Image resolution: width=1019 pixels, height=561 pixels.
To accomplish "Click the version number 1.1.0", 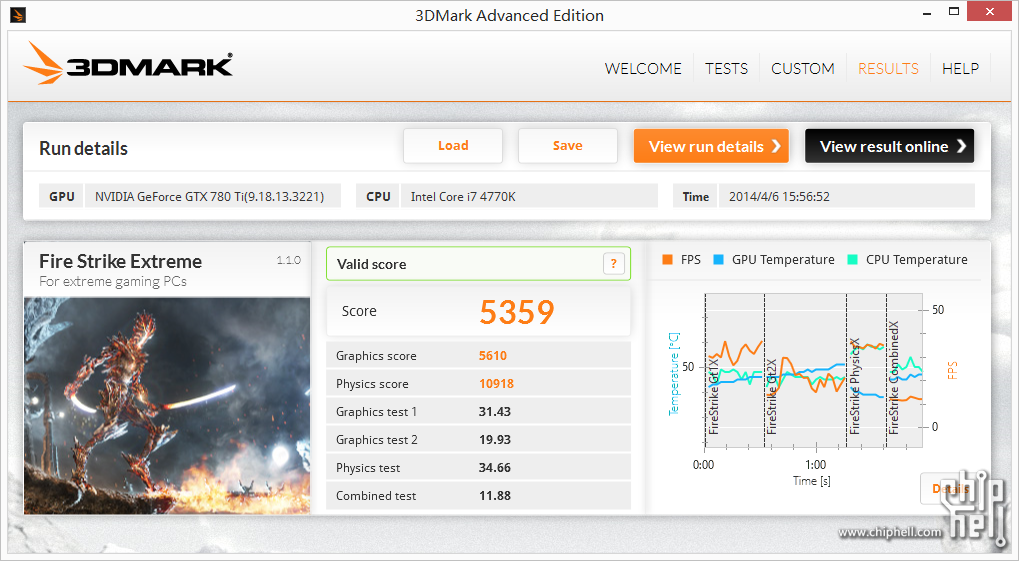I will coord(289,260).
